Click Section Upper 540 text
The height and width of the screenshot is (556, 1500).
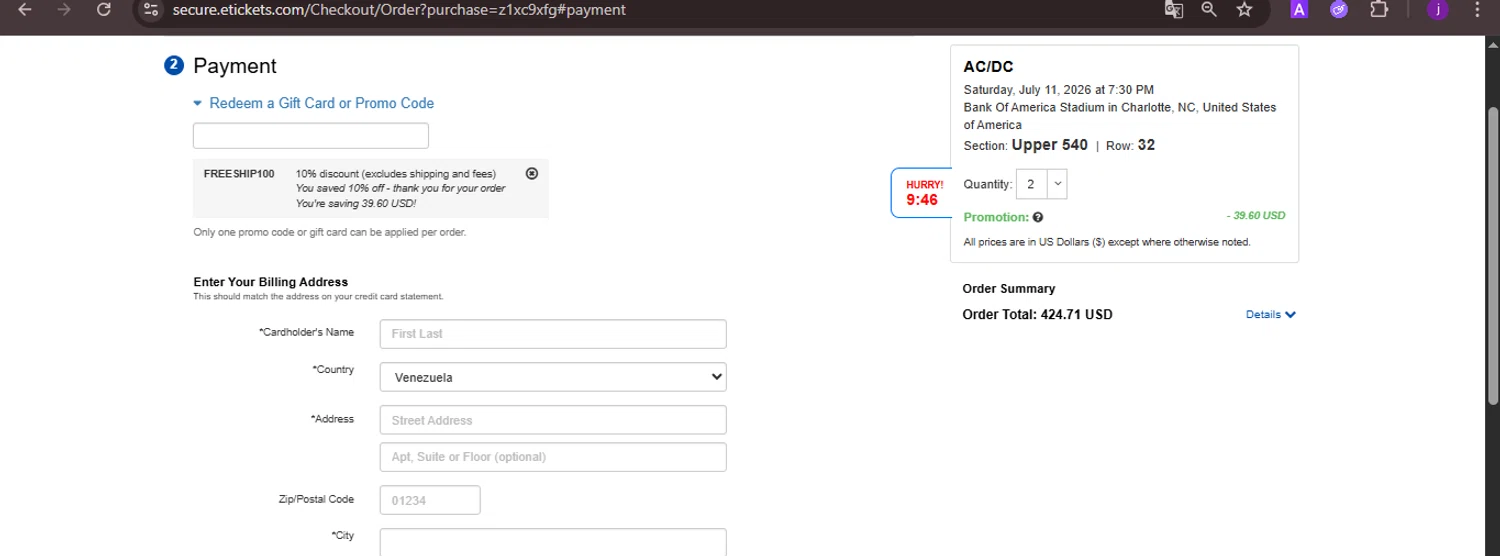click(1025, 145)
